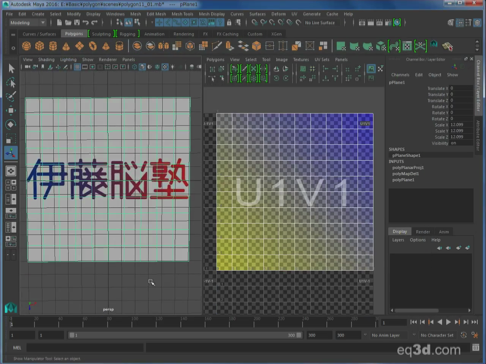Click the play forwards button
The width and height of the screenshot is (486, 364).
(x=448, y=322)
